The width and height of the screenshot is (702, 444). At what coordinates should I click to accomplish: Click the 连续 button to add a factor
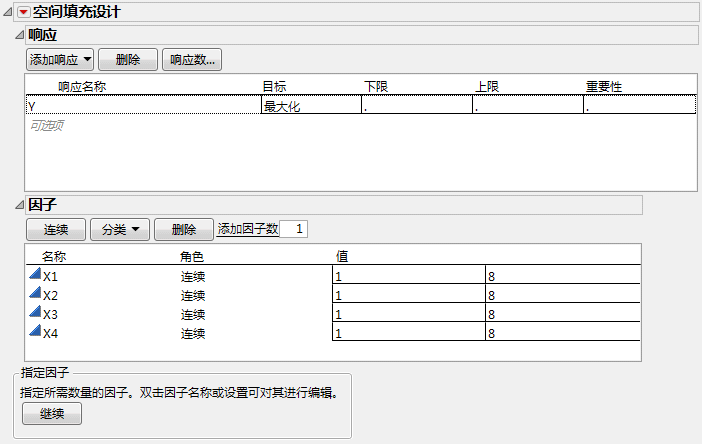pyautogui.click(x=56, y=230)
